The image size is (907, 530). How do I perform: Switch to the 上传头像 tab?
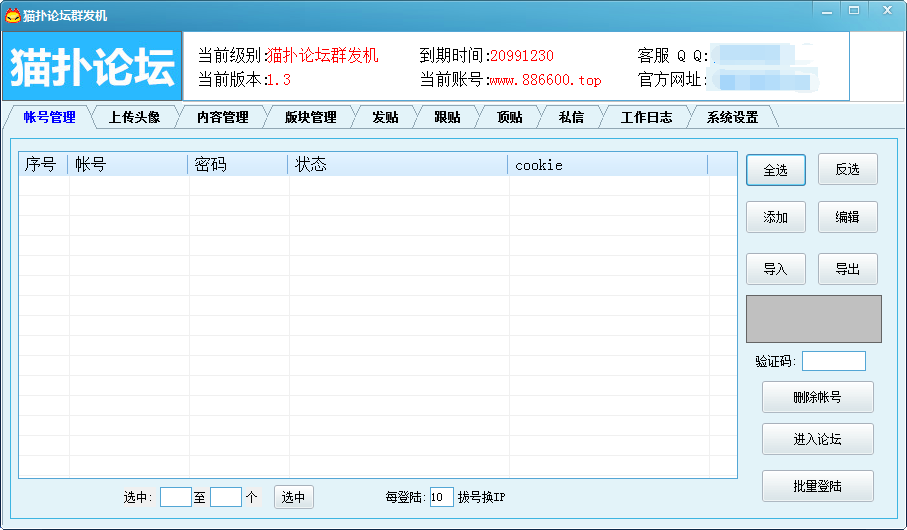[133, 117]
